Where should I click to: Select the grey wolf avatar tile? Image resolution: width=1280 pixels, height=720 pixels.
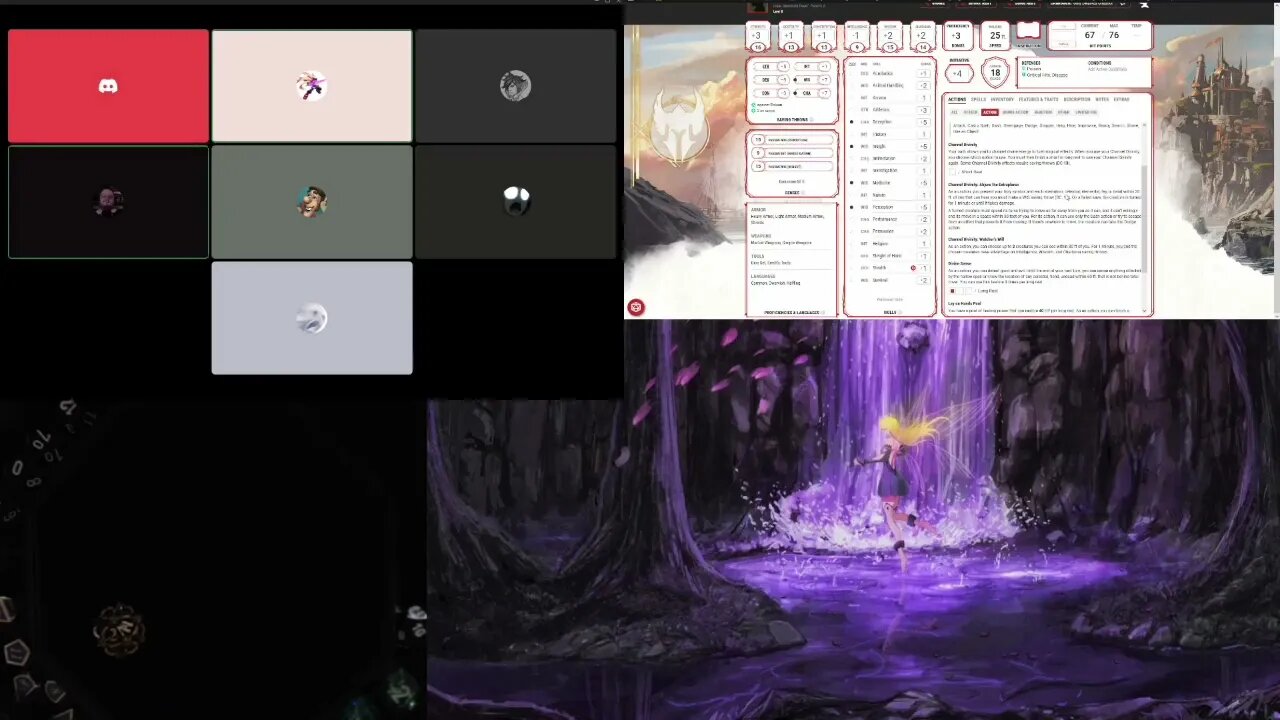(x=516, y=86)
